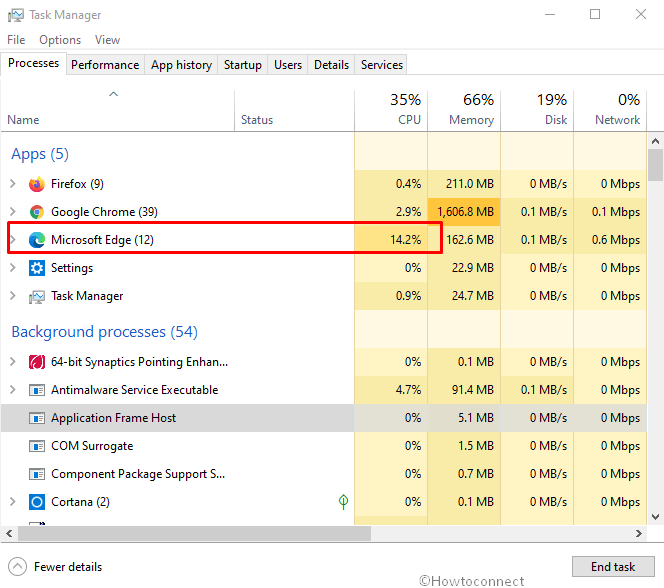Sort by the Memory column header
The width and height of the screenshot is (664, 588).
coord(464,110)
